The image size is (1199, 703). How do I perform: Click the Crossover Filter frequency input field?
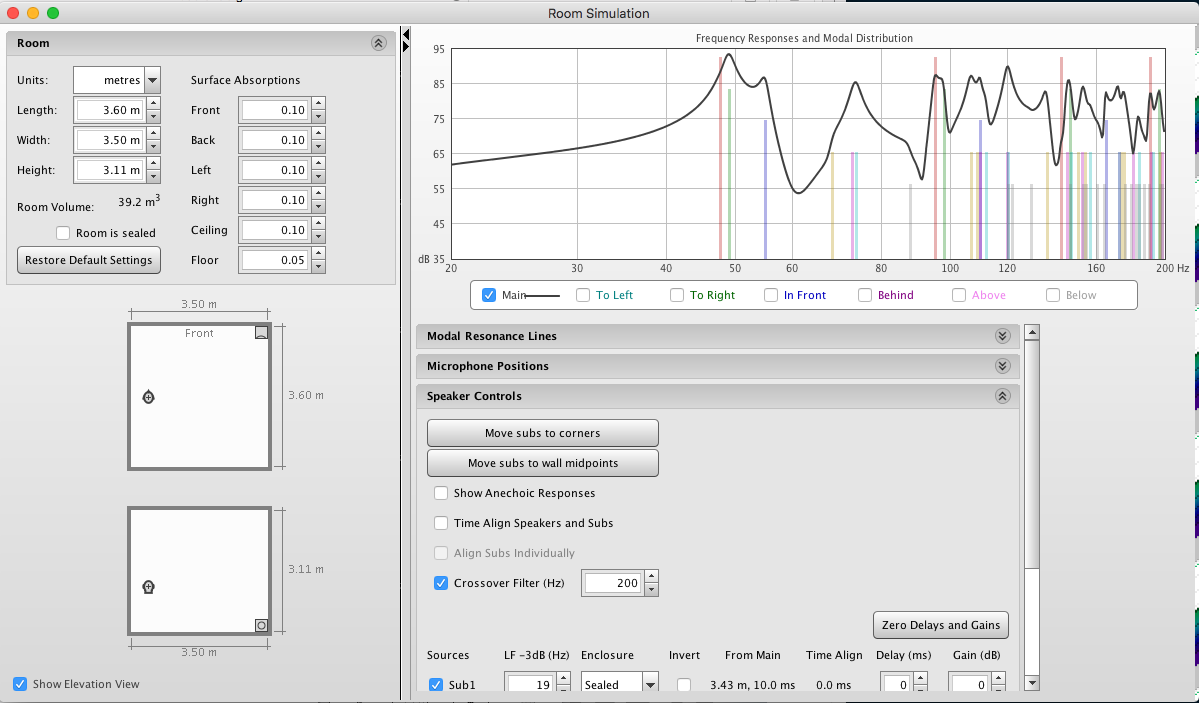[x=612, y=583]
